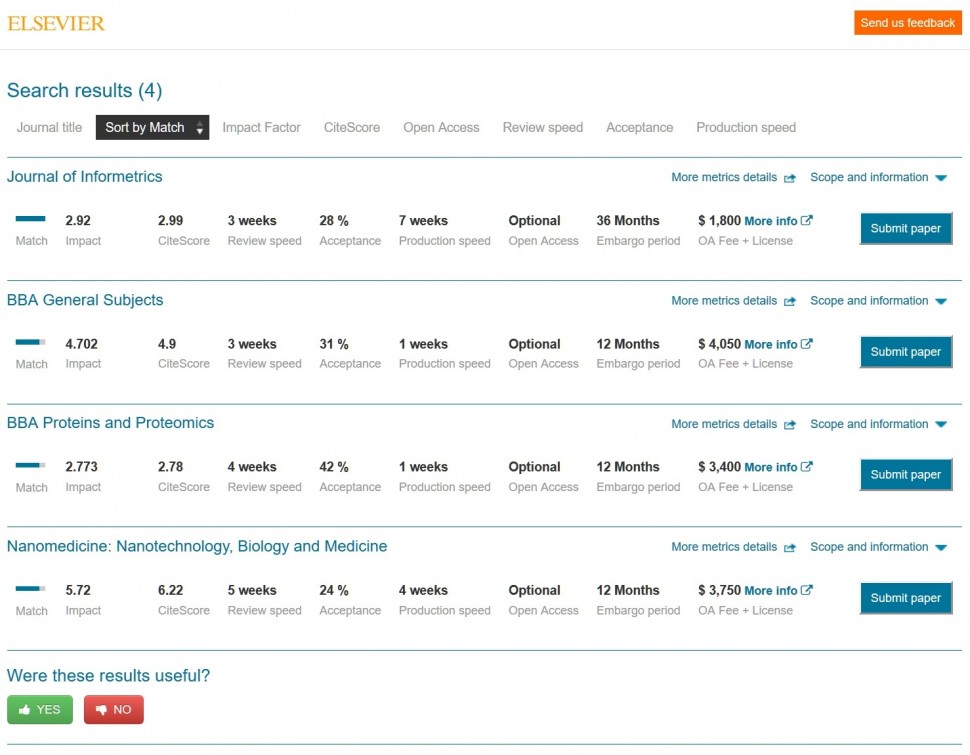Submit paper to BBA General Subjects
This screenshot has width=970, height=755.
coord(906,352)
